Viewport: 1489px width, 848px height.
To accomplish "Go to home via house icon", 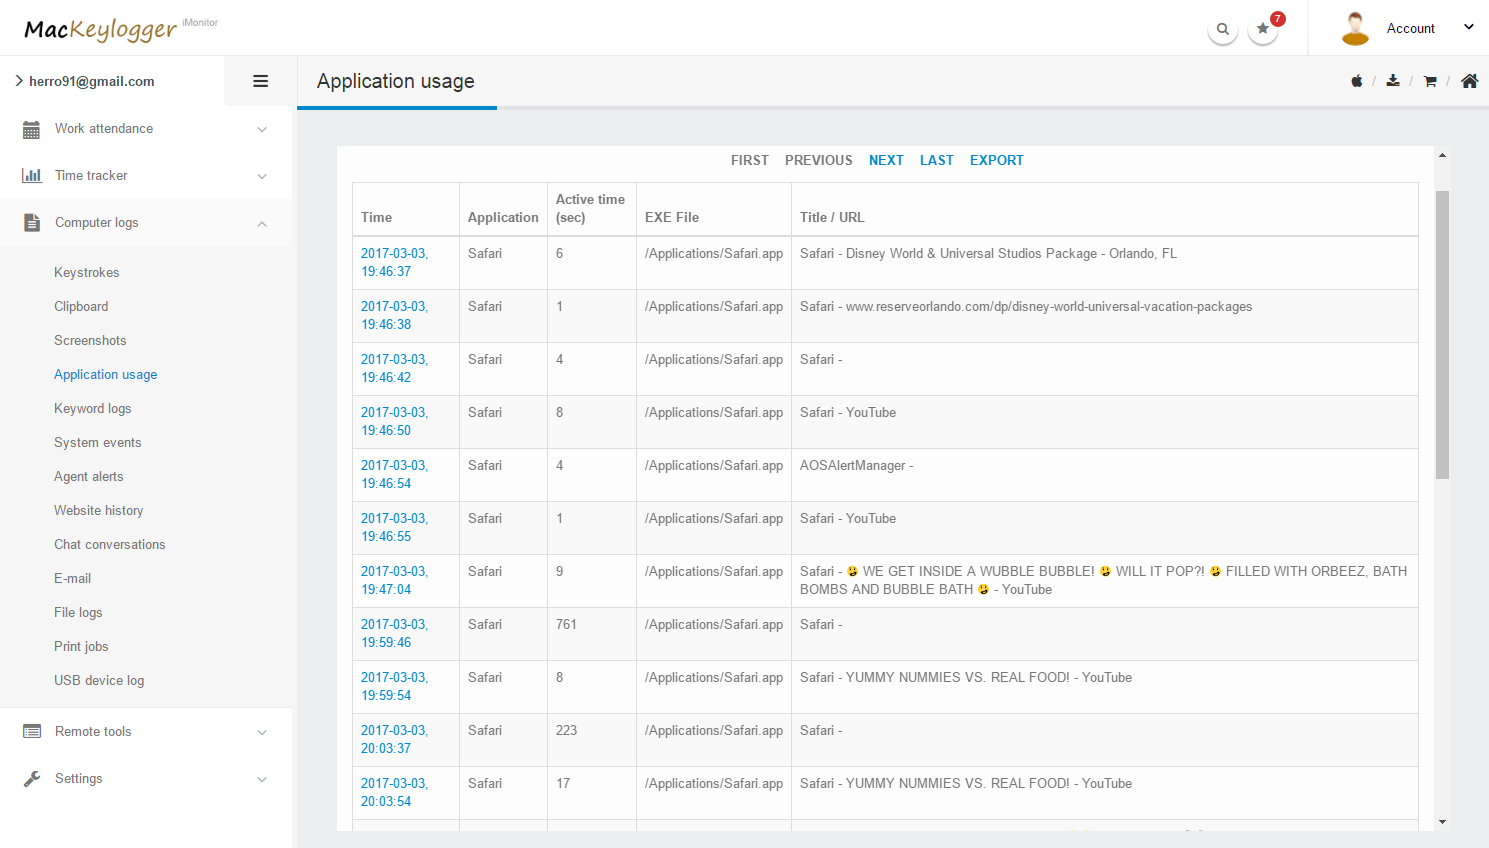I will 1469,81.
